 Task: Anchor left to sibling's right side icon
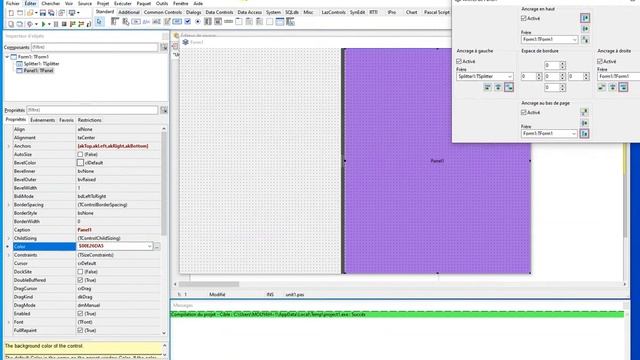coord(509,87)
